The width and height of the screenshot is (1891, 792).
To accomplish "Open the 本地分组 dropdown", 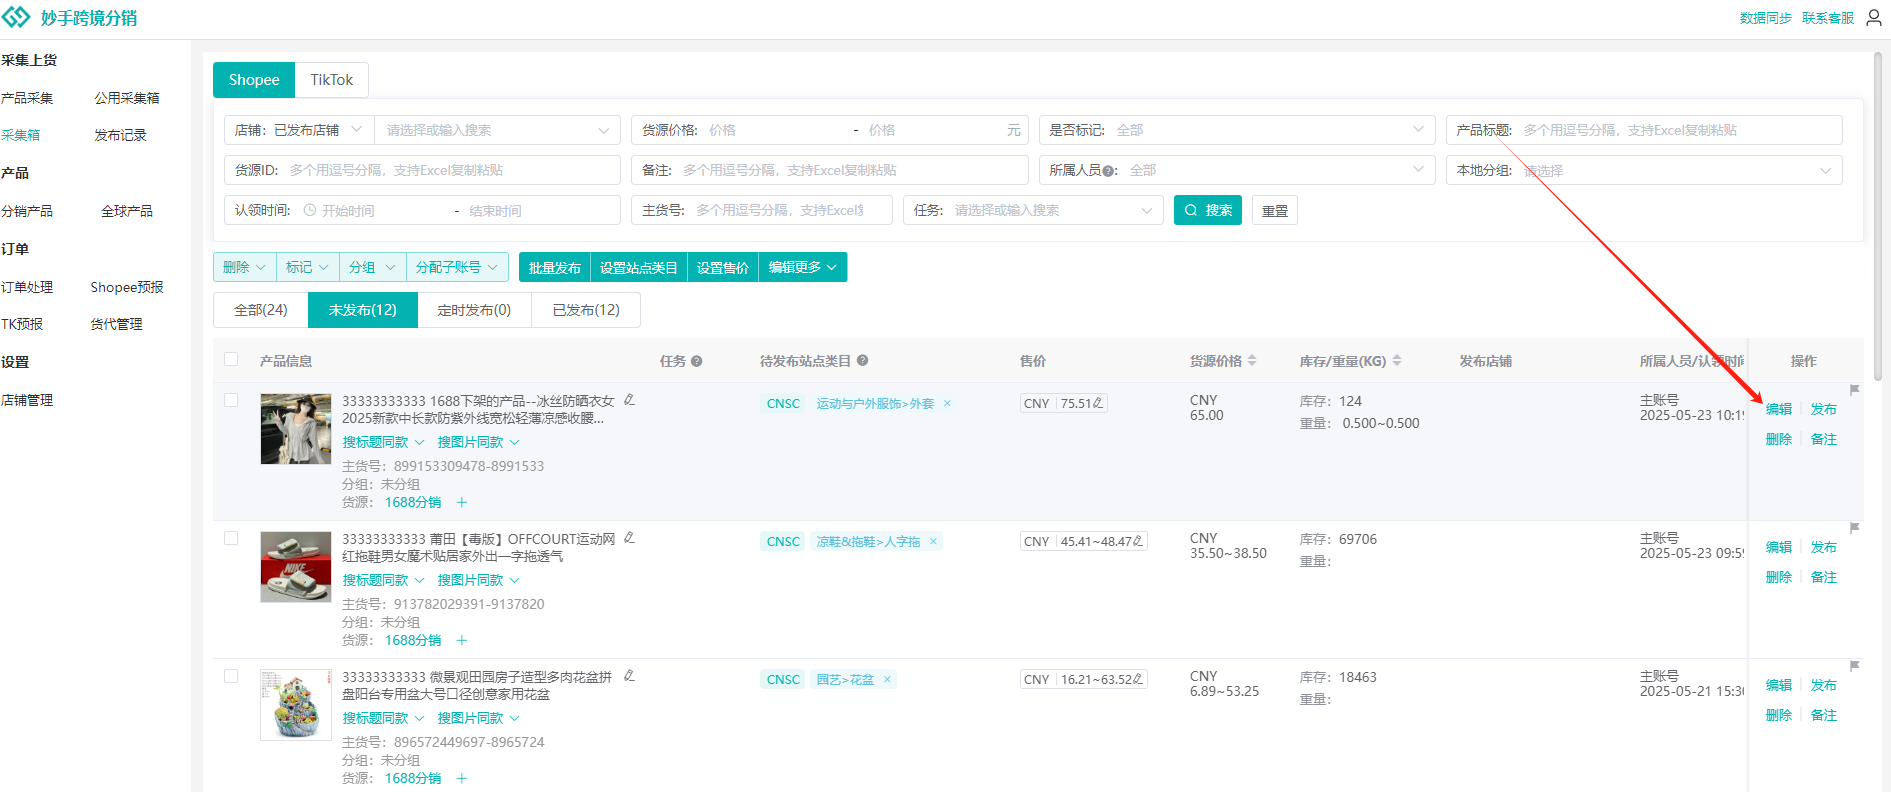I will (x=1644, y=170).
